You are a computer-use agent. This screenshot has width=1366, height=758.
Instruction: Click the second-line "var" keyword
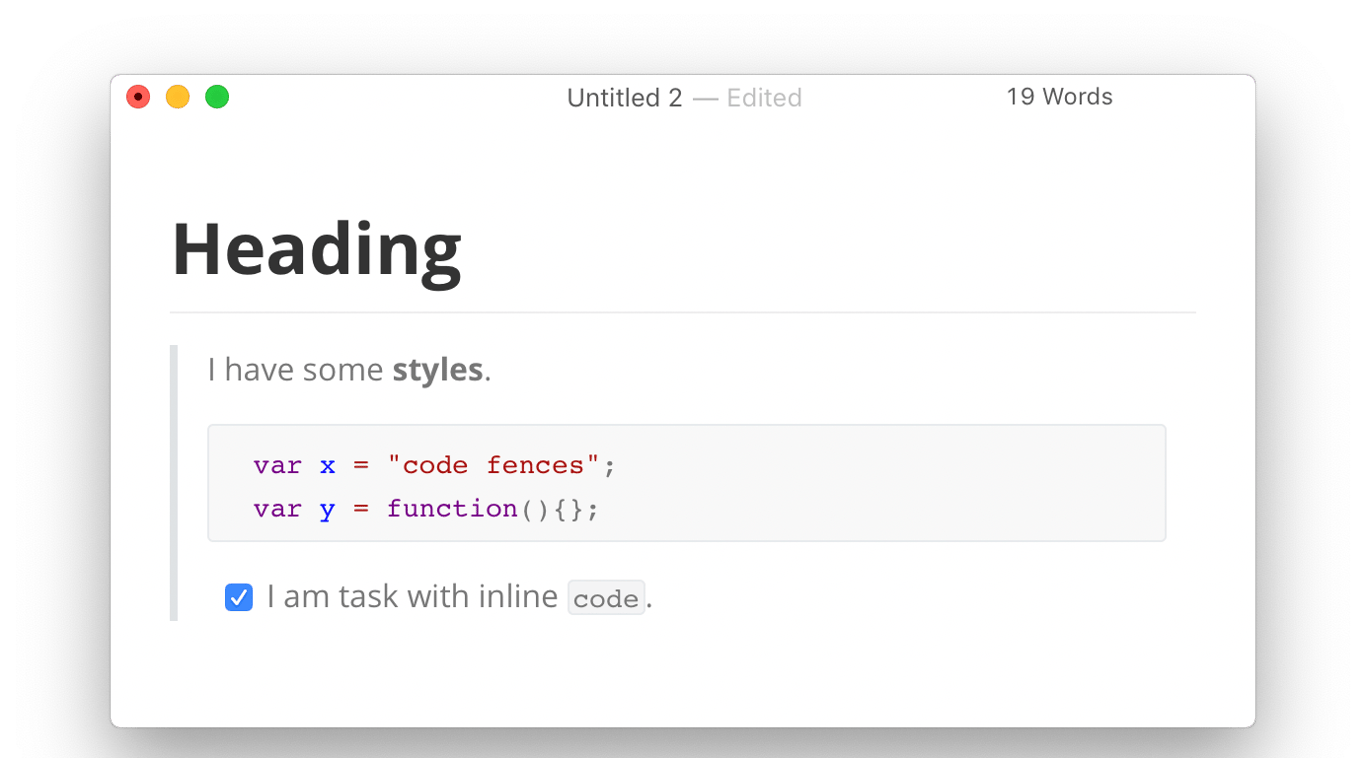coord(277,509)
